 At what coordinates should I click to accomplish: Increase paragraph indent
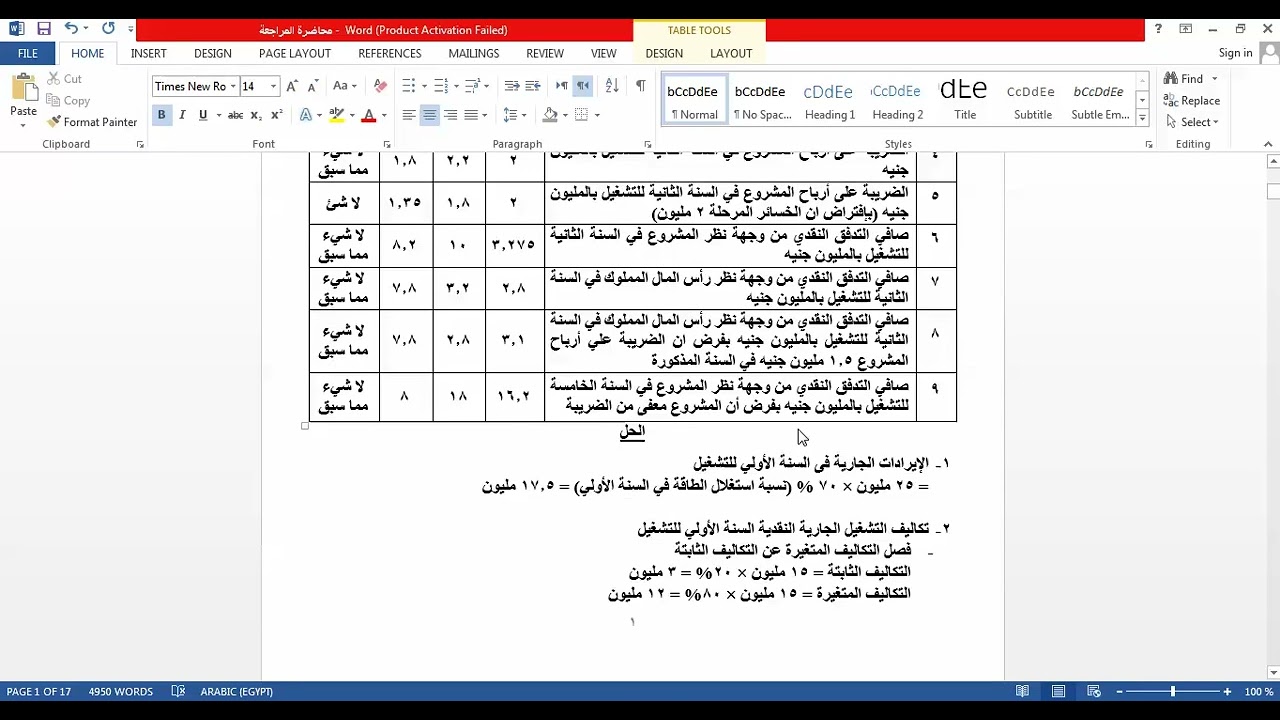533,86
